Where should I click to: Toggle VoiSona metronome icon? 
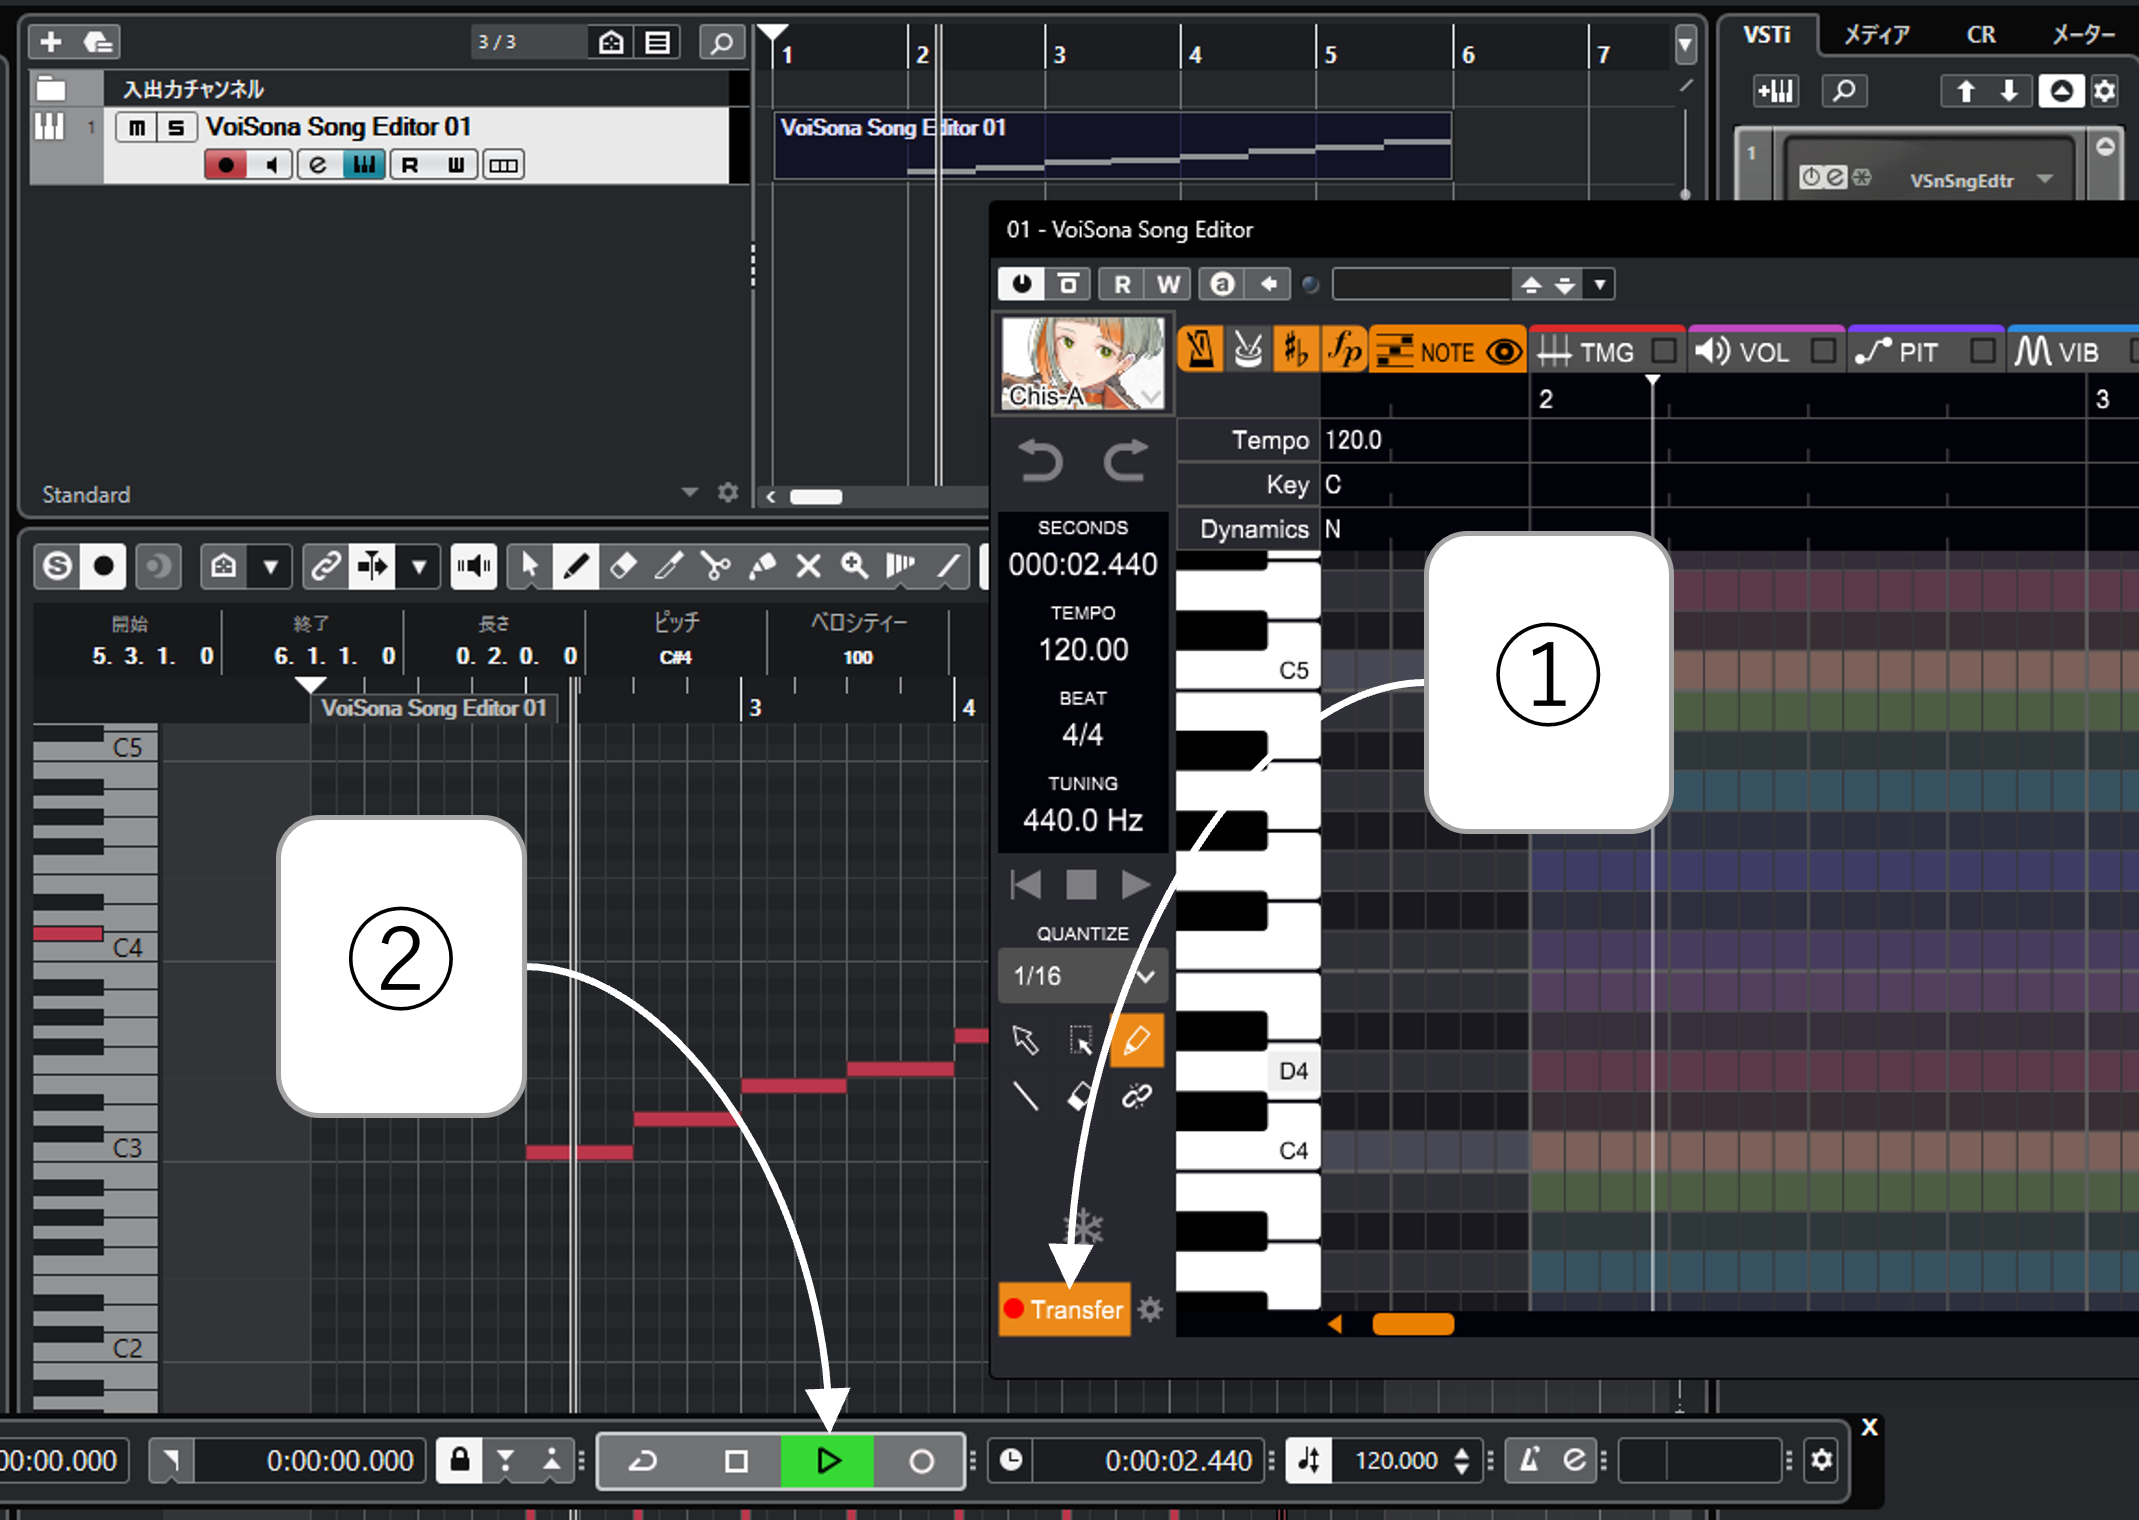tap(1201, 350)
